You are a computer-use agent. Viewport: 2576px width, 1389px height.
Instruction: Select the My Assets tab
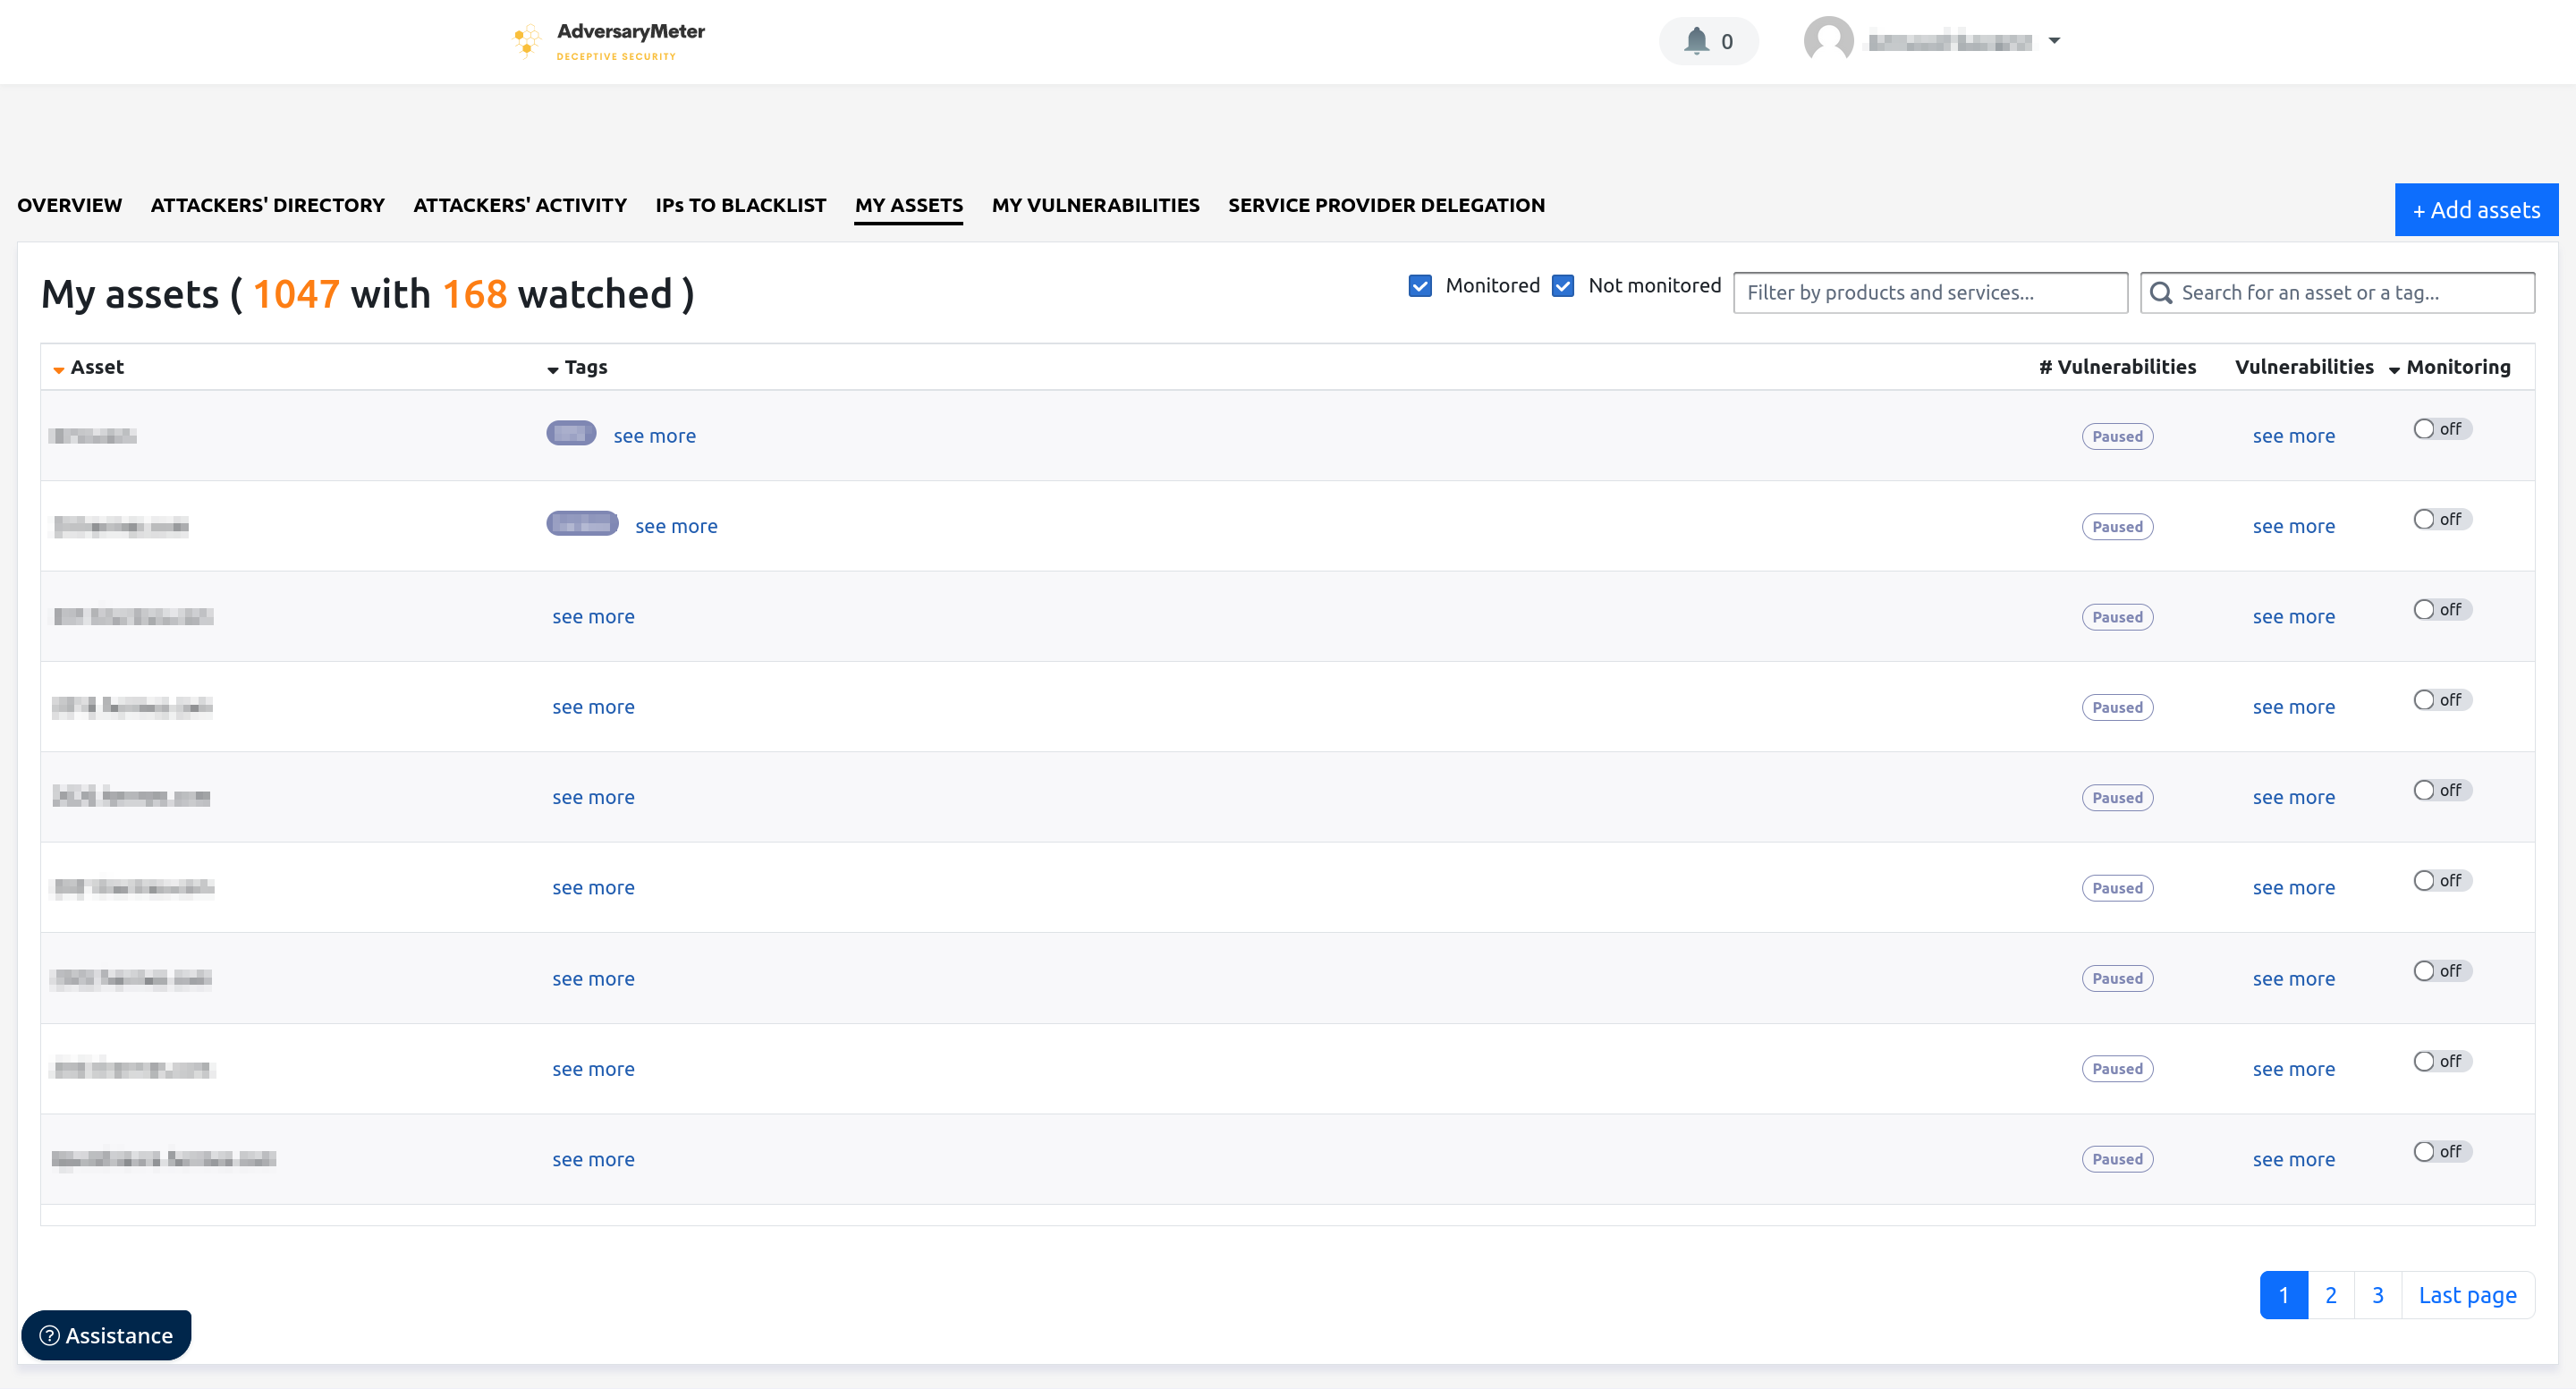point(909,205)
